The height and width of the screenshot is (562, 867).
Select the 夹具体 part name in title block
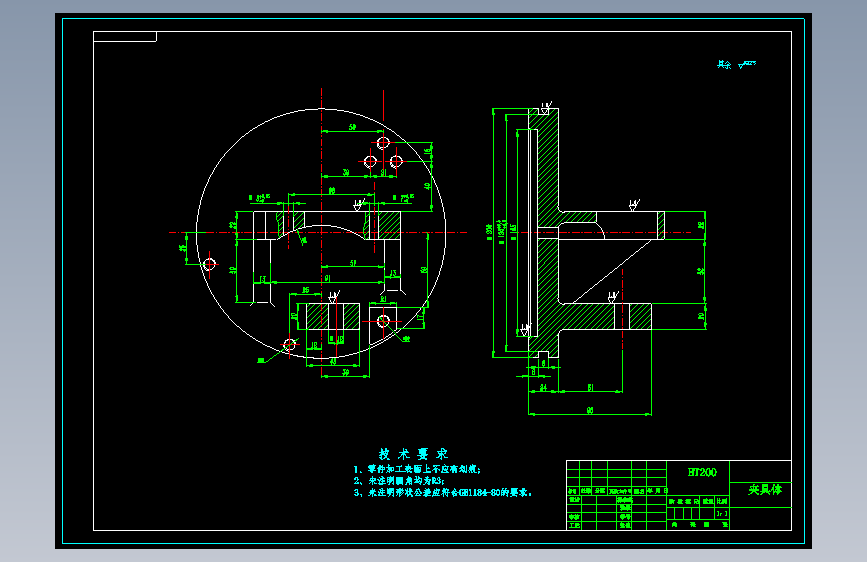(x=765, y=490)
